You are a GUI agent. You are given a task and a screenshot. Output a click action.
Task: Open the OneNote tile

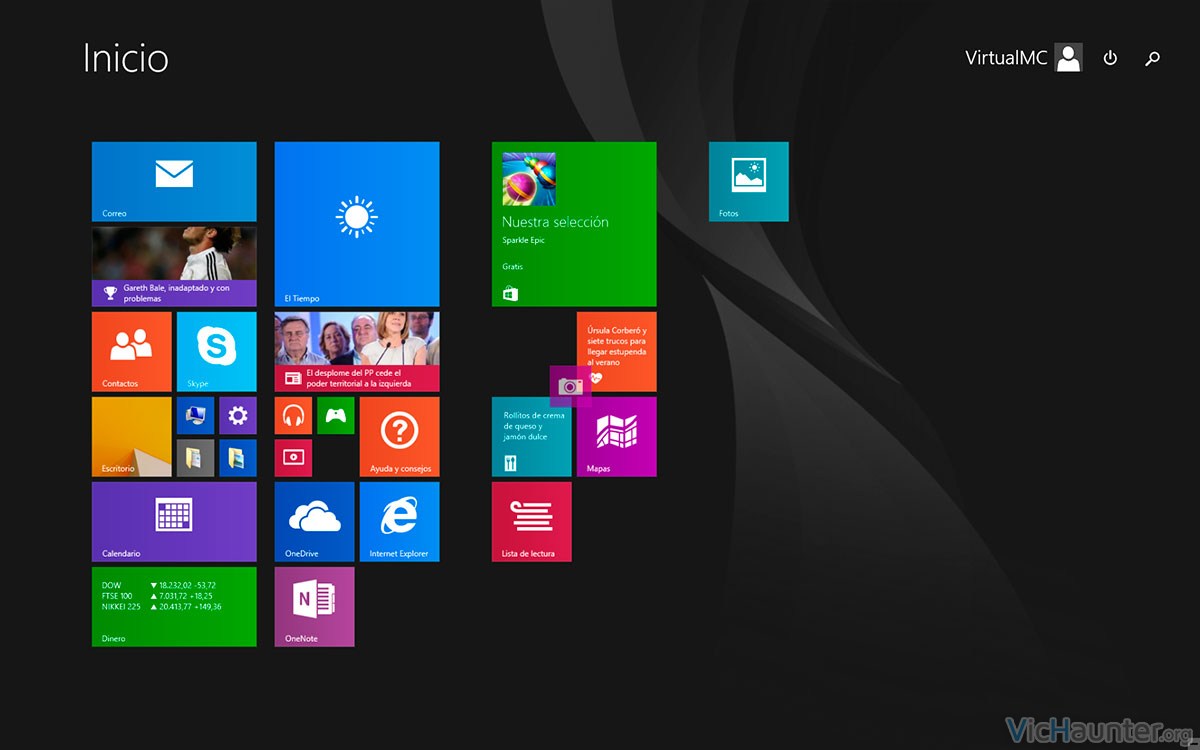pos(315,607)
